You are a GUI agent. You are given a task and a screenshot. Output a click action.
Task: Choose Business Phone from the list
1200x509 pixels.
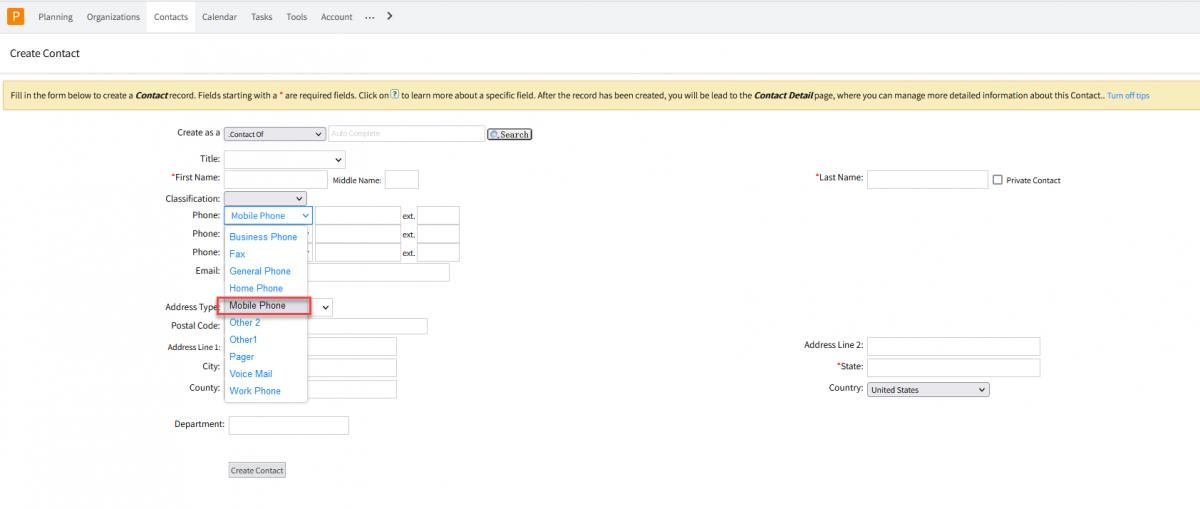click(x=263, y=237)
